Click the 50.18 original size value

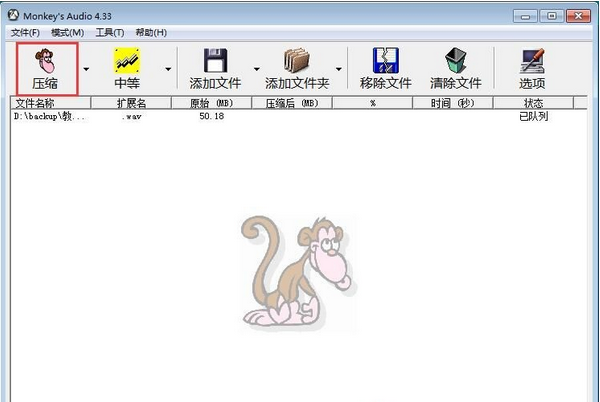click(x=212, y=116)
